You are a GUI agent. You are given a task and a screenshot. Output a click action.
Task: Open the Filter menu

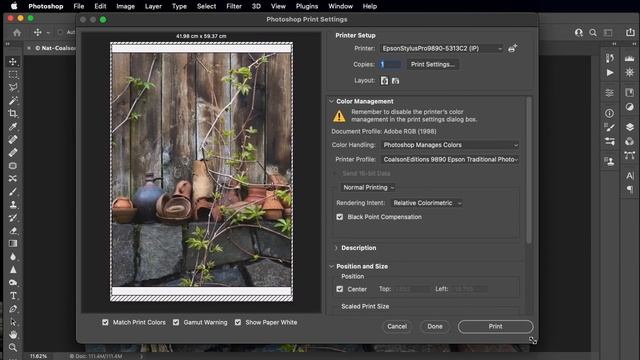(234, 6)
